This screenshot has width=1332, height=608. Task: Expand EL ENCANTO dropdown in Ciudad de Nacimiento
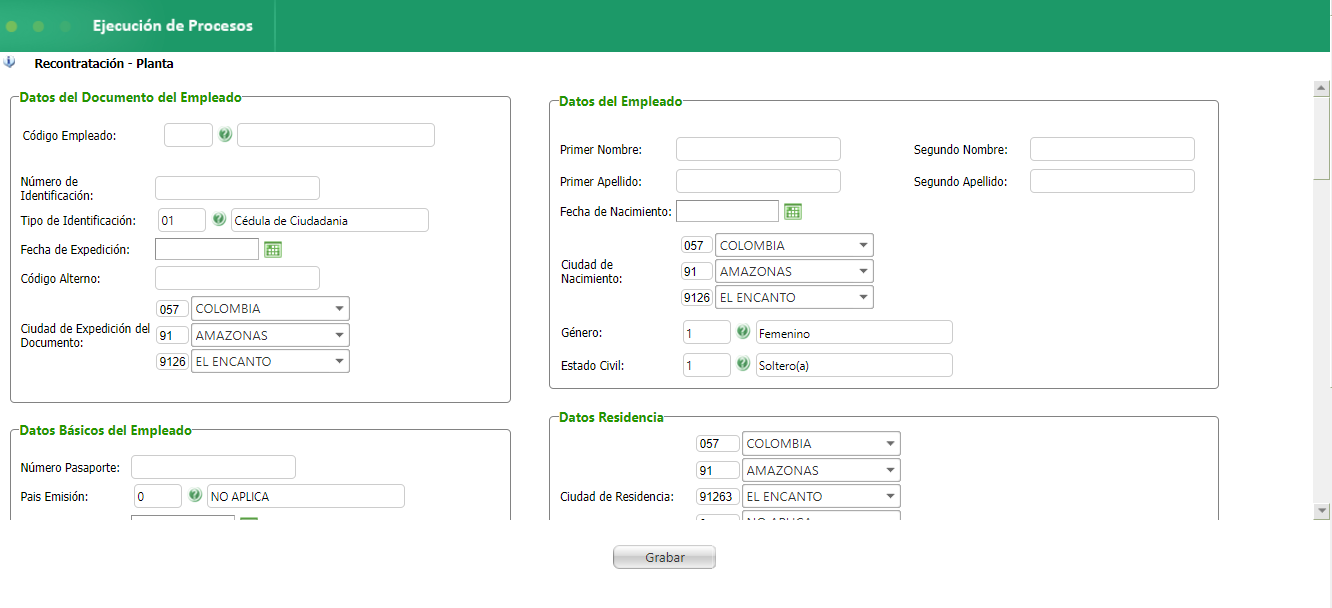click(x=863, y=297)
